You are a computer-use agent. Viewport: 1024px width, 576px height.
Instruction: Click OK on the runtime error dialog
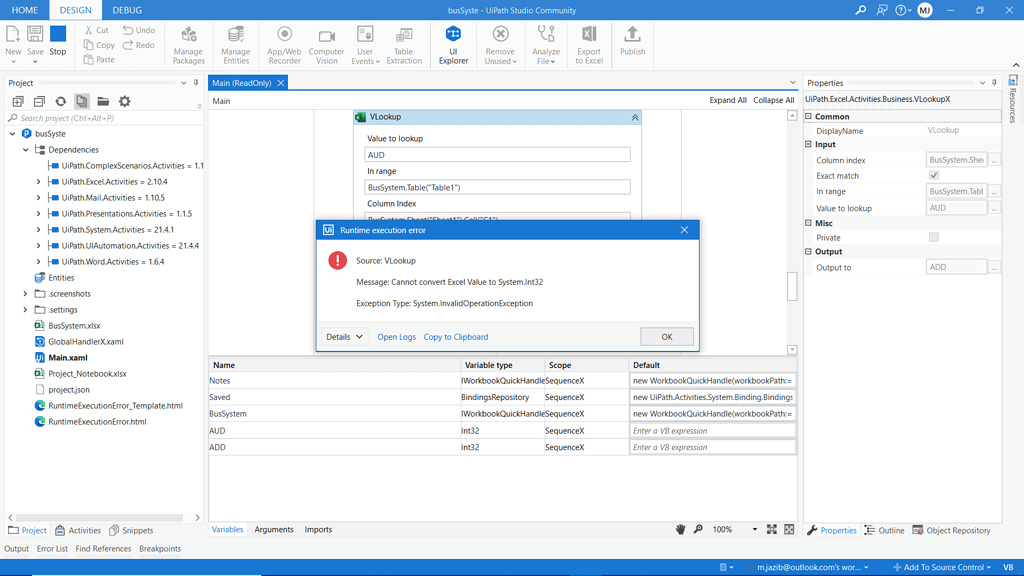coord(666,337)
